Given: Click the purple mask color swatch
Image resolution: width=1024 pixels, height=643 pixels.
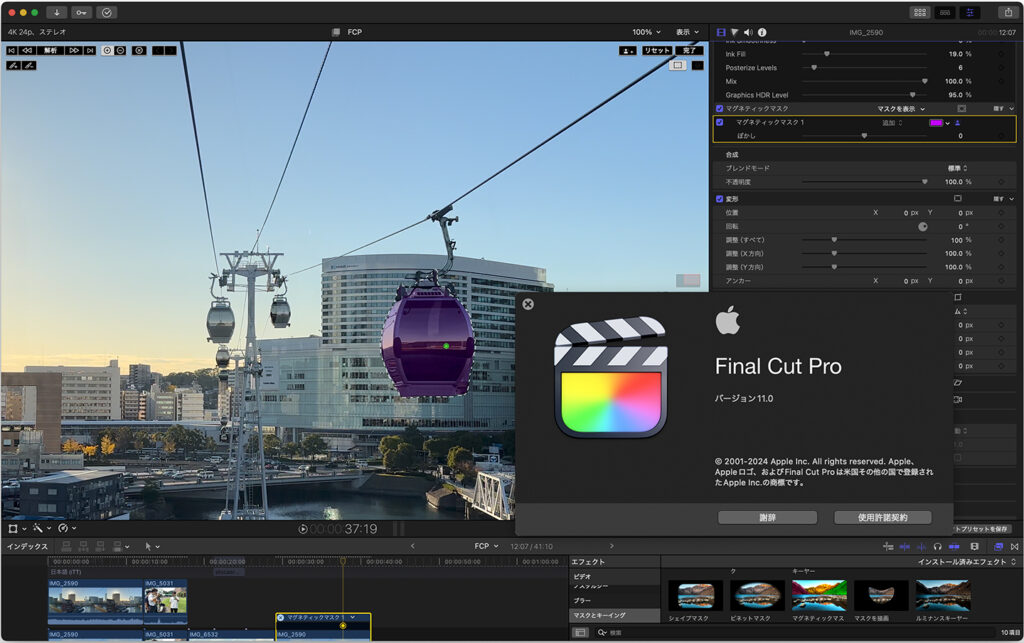Looking at the screenshot, I should click(936, 123).
